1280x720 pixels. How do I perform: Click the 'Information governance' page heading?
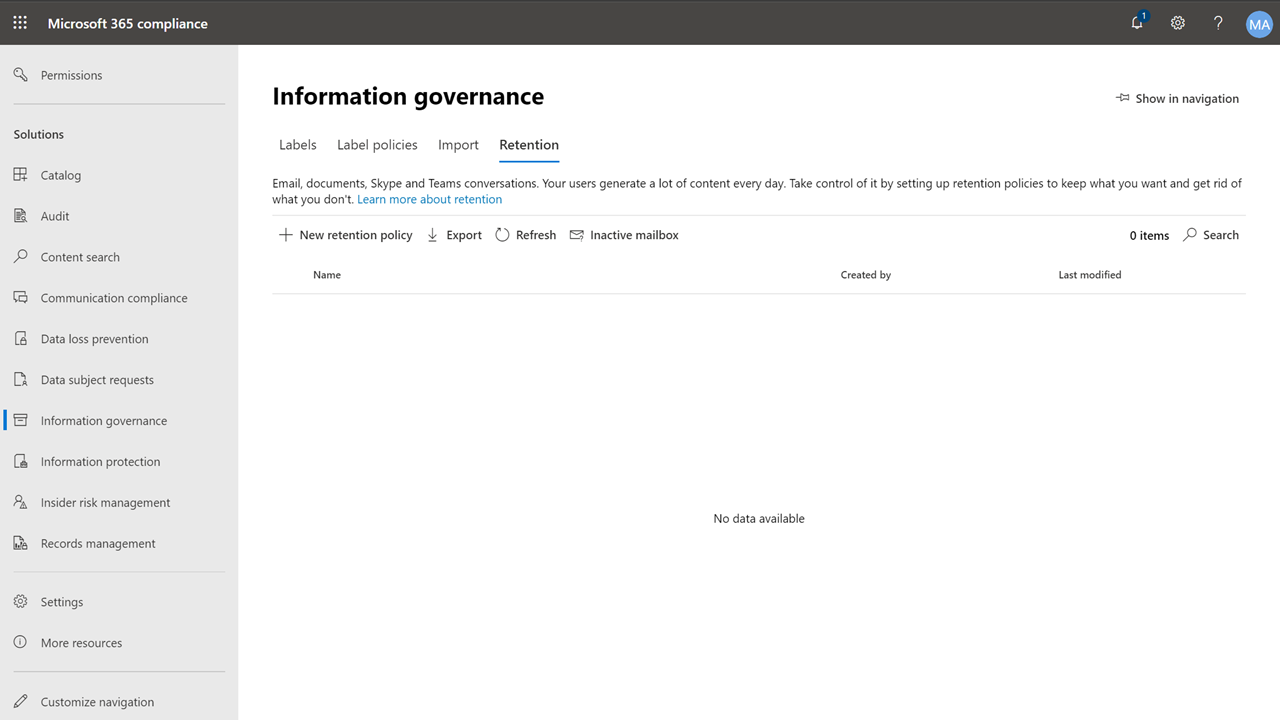[x=408, y=96]
